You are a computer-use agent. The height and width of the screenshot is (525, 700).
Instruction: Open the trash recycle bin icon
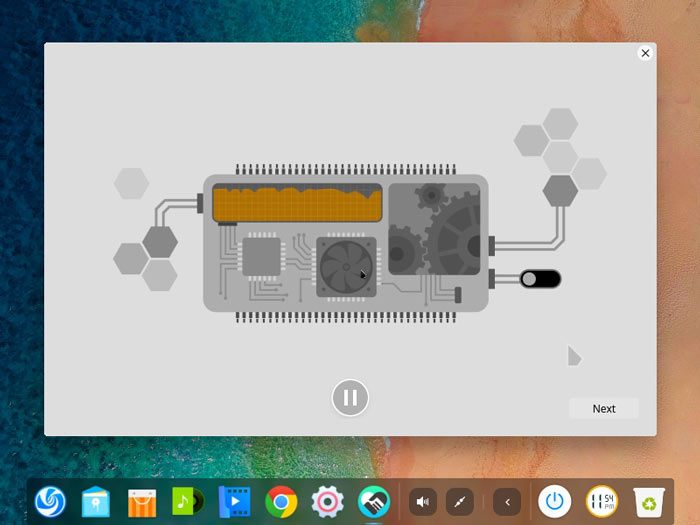(x=649, y=502)
